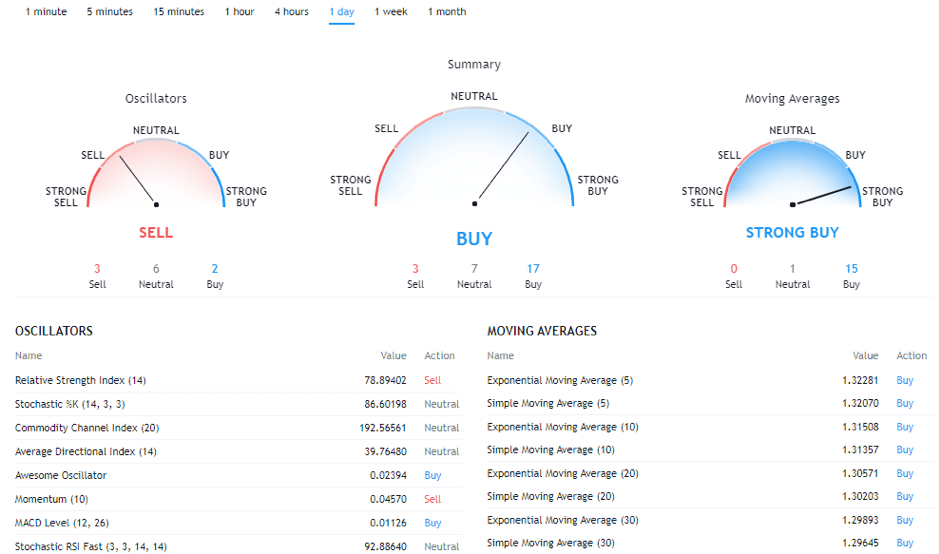Screen dimensions: 939x554
Task: Click Buy action for Awesome Oscillator
Action: [x=432, y=476]
